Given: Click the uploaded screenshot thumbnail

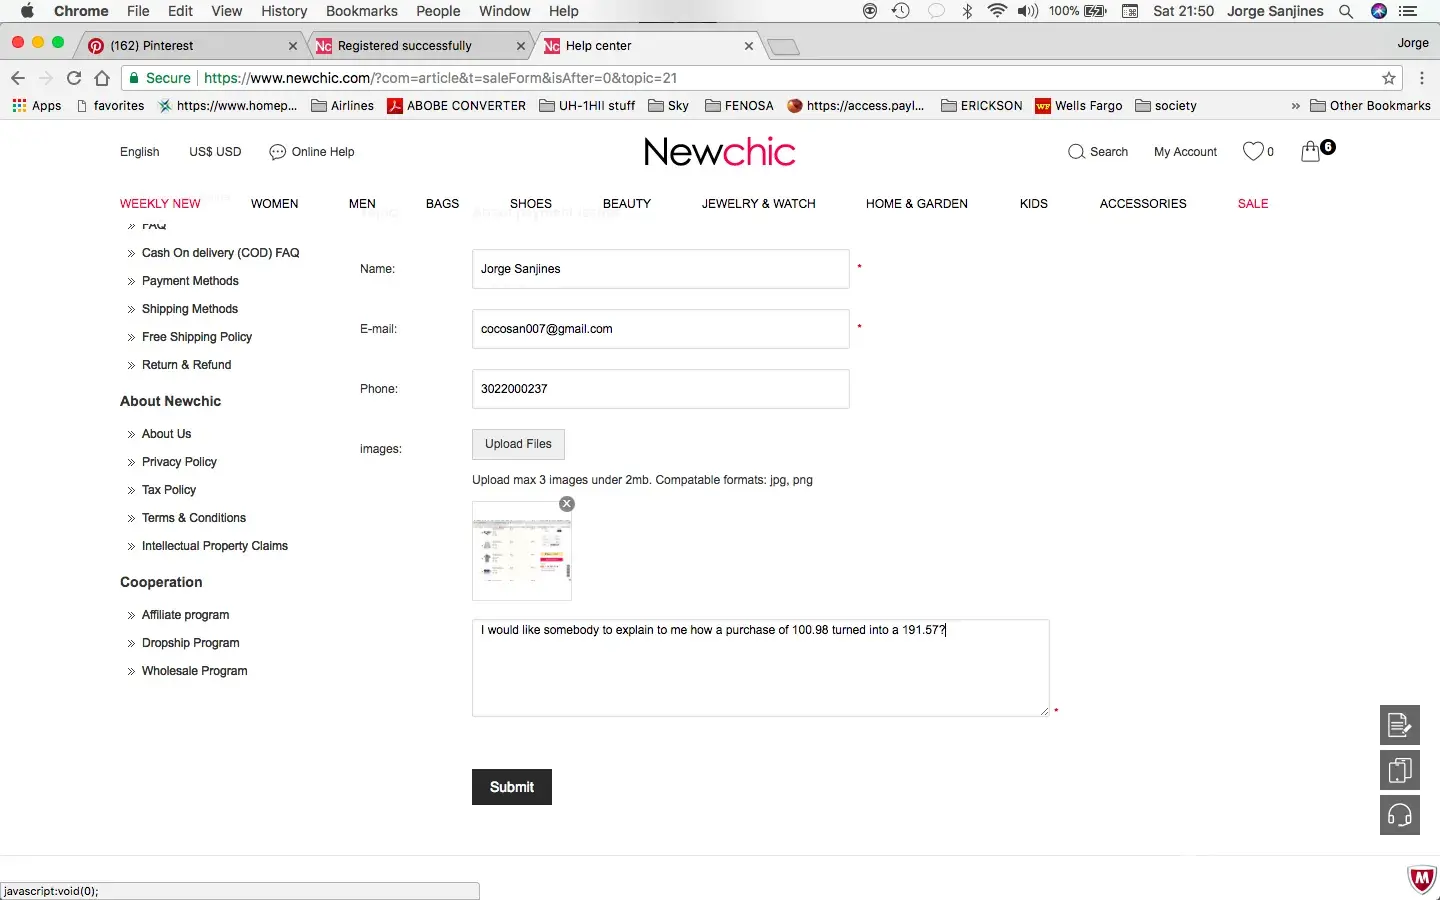Looking at the screenshot, I should [x=522, y=552].
